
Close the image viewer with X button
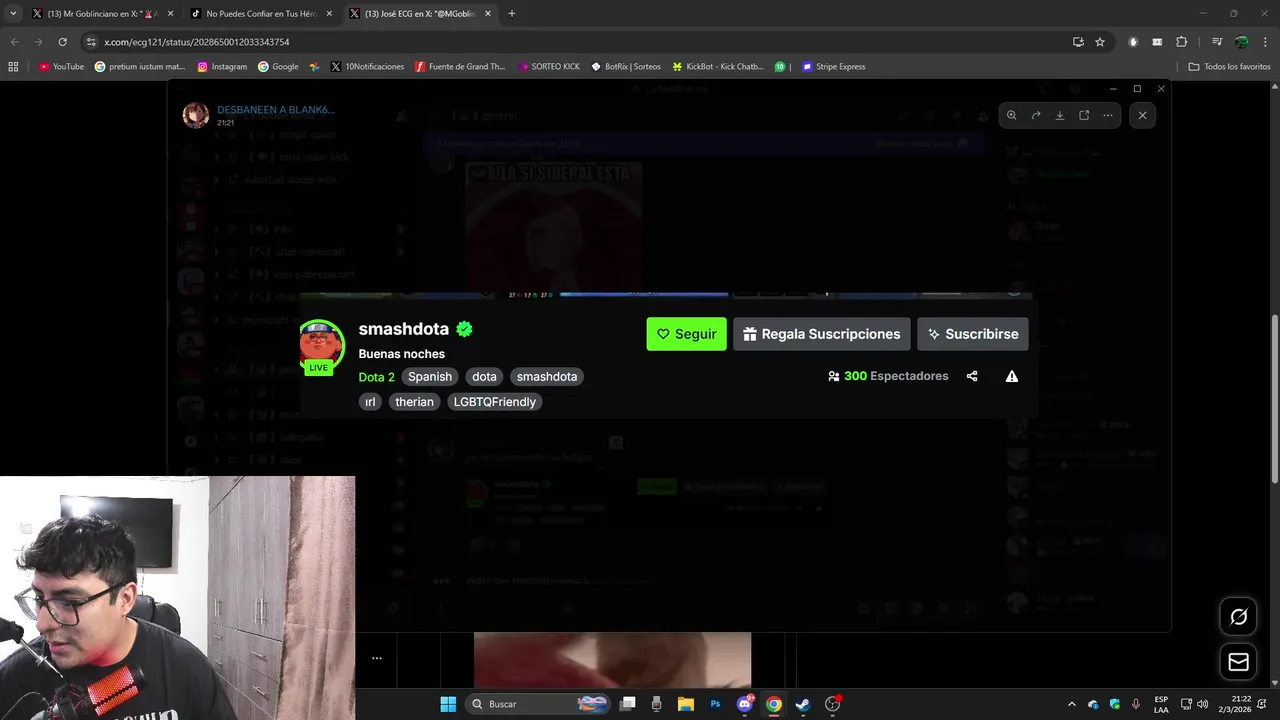click(1142, 115)
